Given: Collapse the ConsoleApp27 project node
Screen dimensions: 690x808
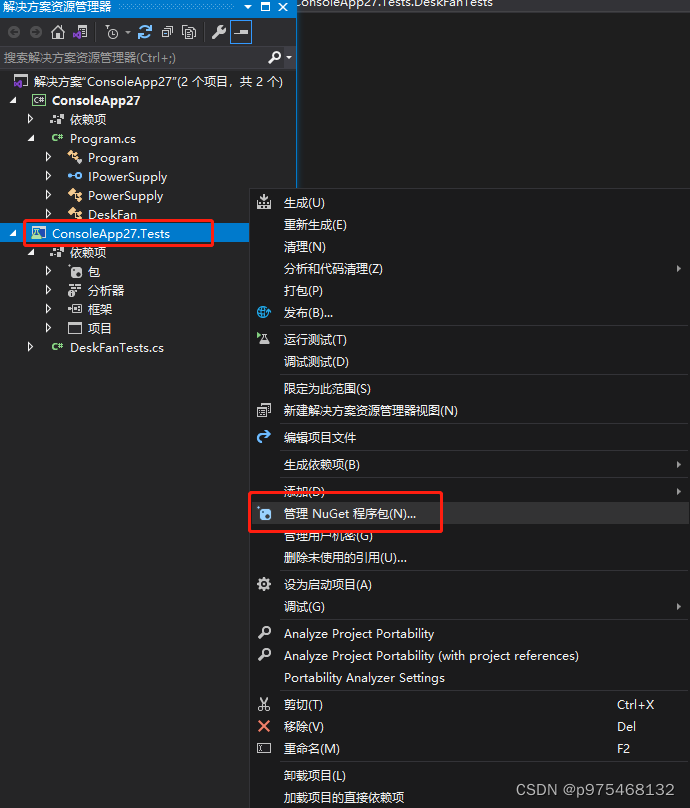Looking at the screenshot, I should (x=13, y=100).
